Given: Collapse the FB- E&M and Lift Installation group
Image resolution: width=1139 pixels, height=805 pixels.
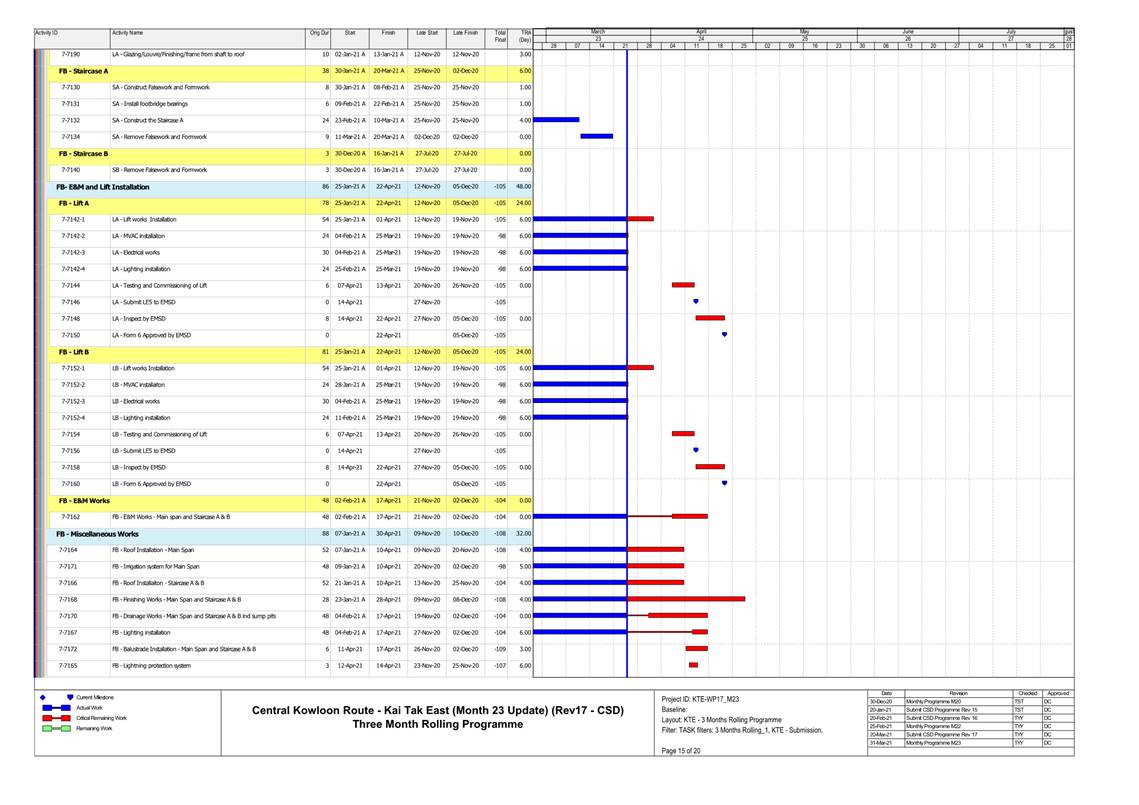Looking at the screenshot, I should tap(102, 187).
